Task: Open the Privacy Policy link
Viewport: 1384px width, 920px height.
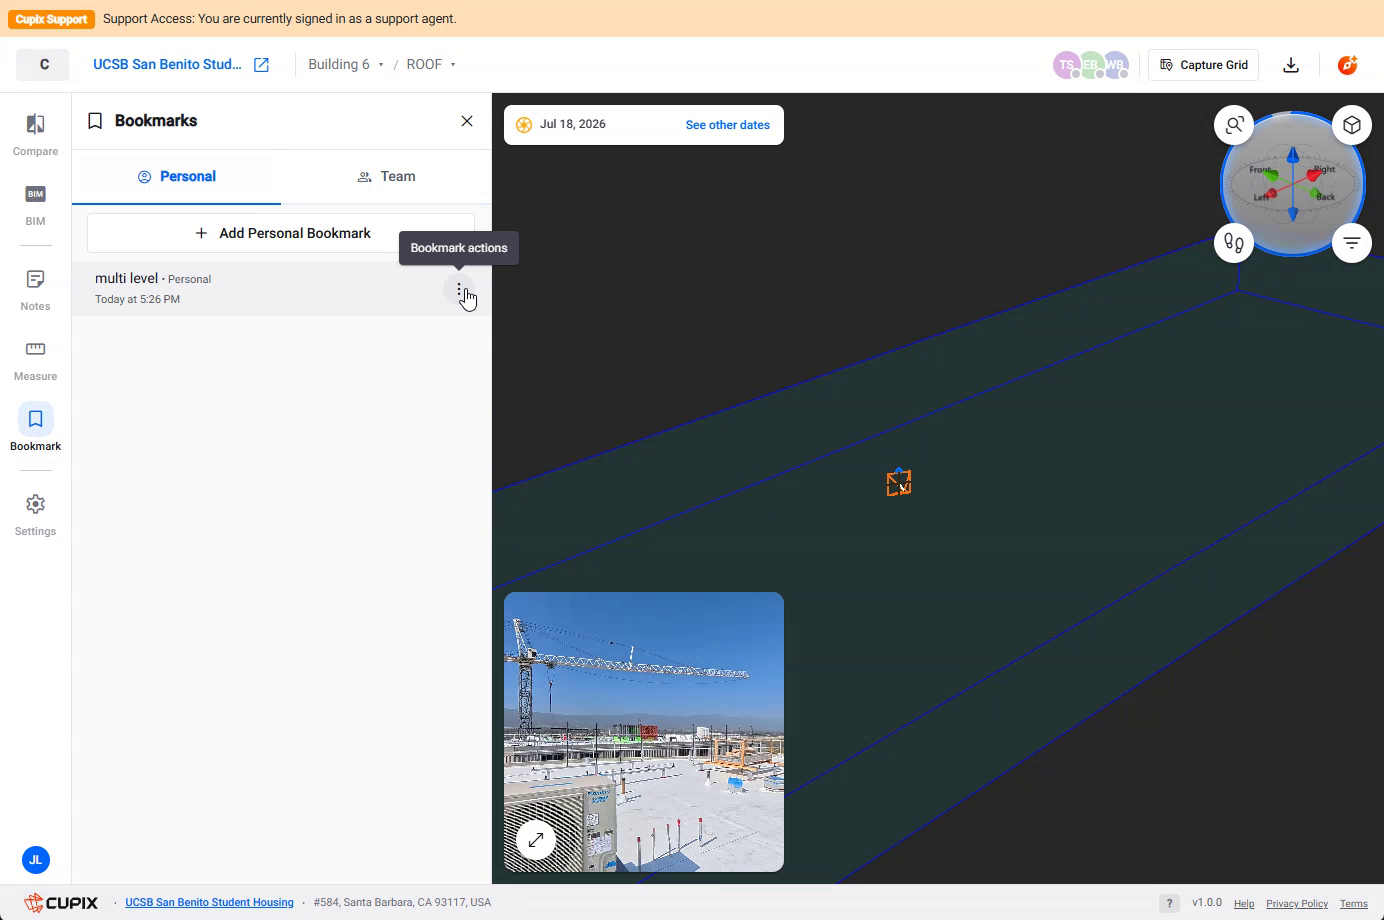Action: (x=1297, y=904)
